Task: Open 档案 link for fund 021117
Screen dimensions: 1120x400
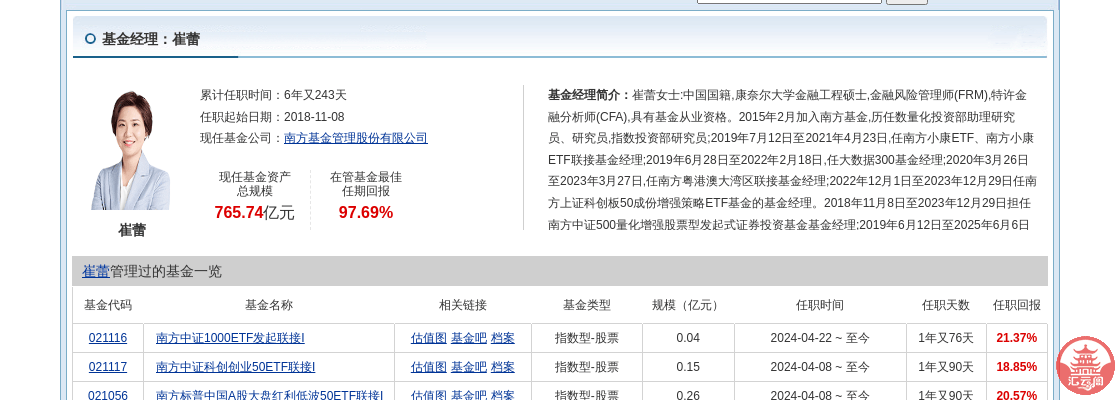Action: (x=503, y=367)
